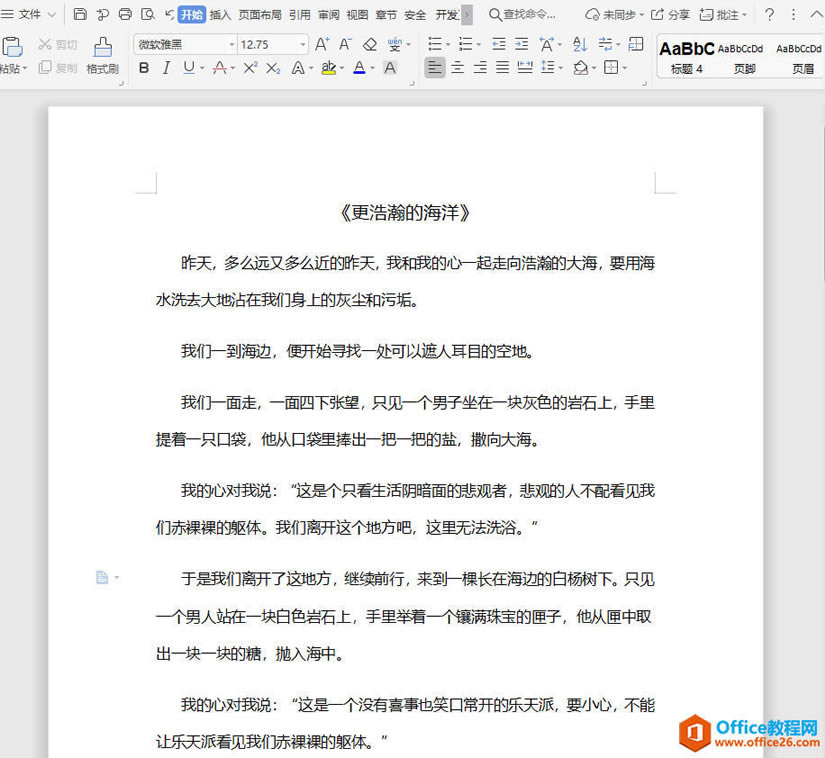The height and width of the screenshot is (758, 825).
Task: Expand the Paste (粘贴) dropdown arrow
Action: pyautogui.click(x=25, y=68)
